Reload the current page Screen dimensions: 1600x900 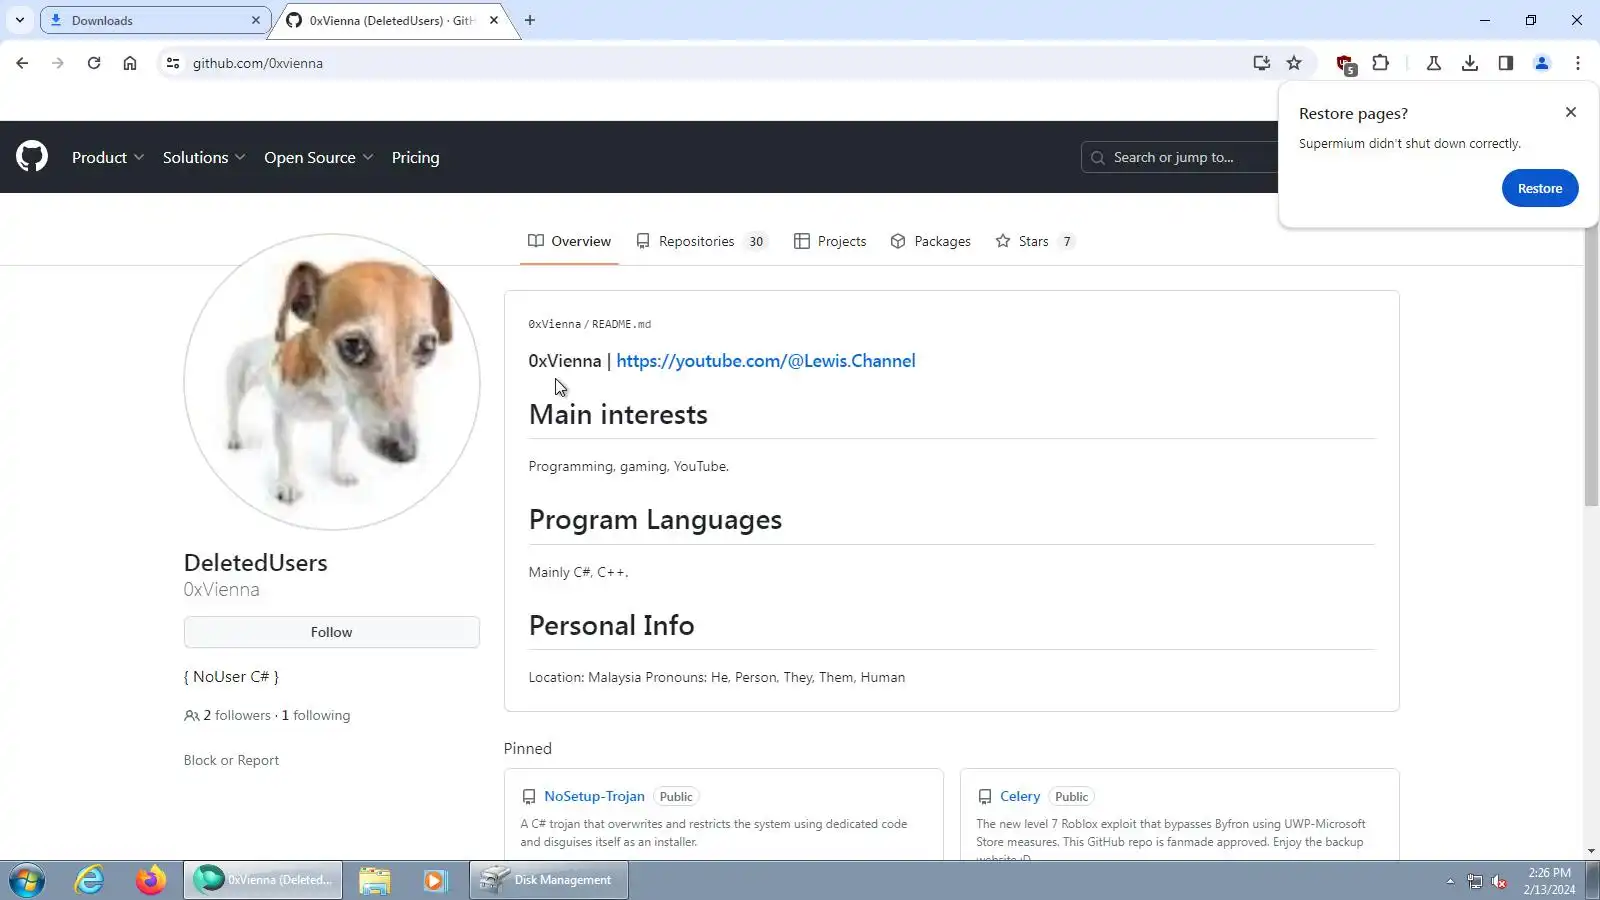pyautogui.click(x=94, y=63)
